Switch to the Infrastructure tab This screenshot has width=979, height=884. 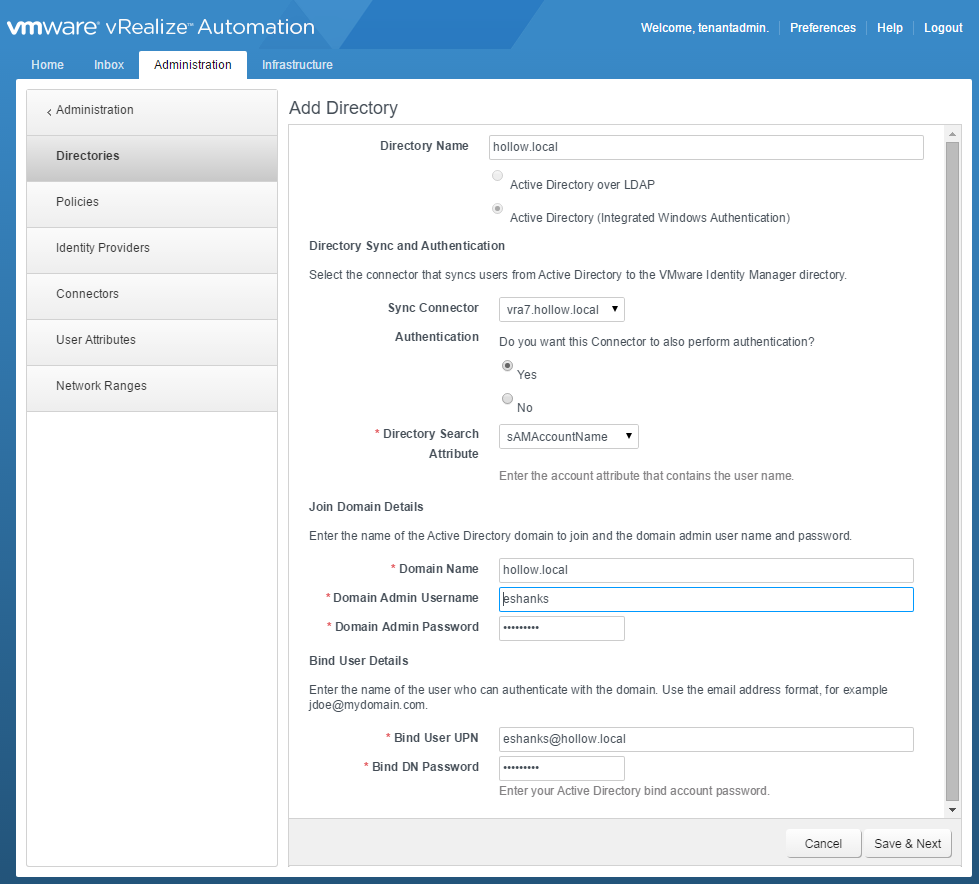297,65
